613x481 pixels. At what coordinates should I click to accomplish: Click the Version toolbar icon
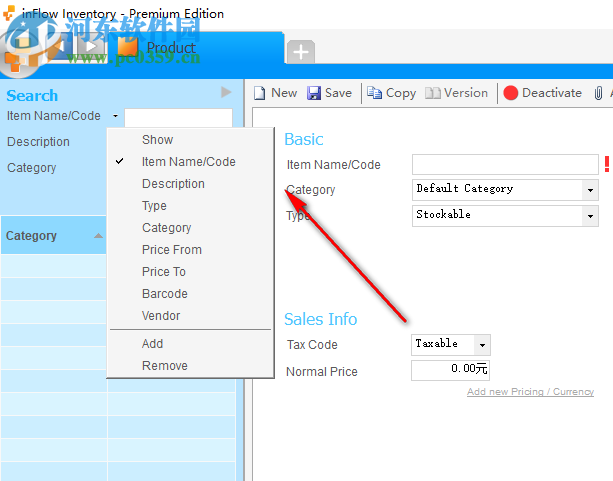(x=432, y=93)
